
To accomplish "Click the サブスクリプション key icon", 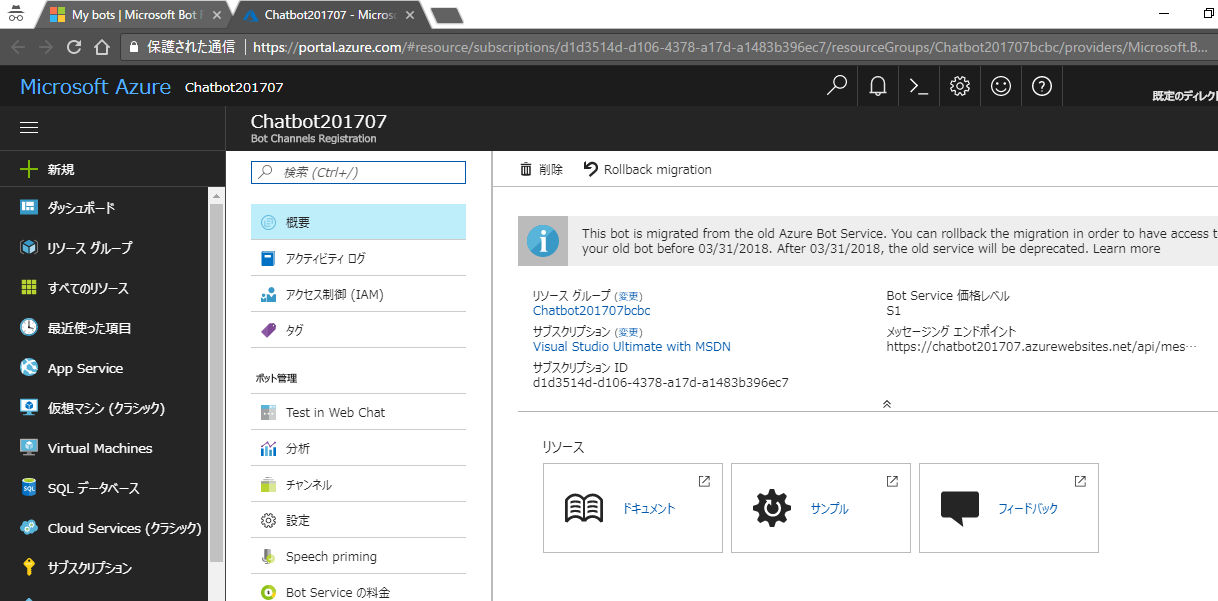I will point(29,567).
